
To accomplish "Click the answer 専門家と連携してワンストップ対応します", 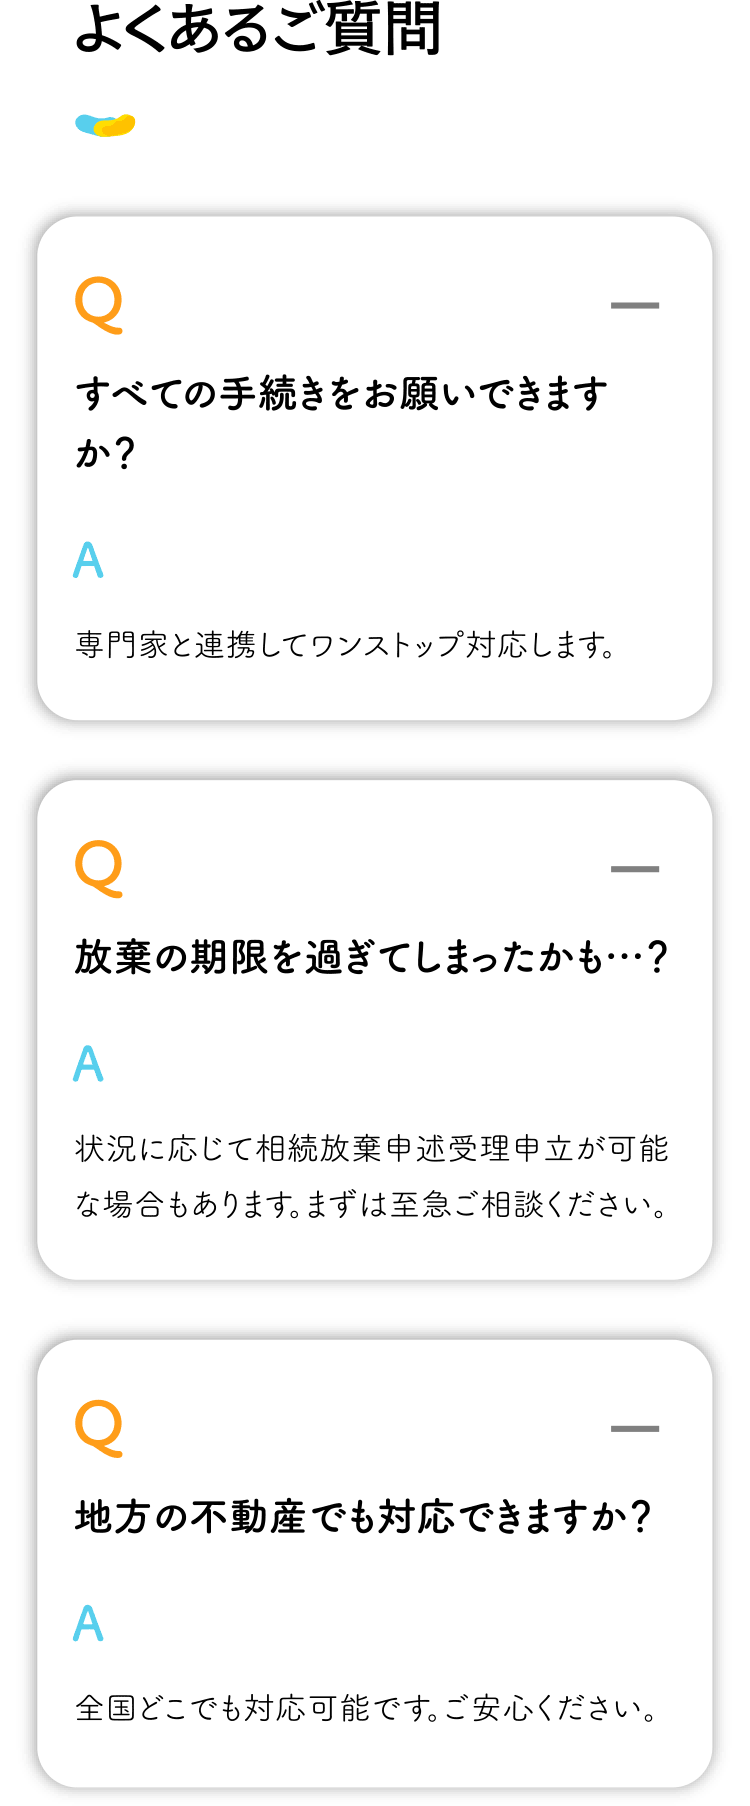I will (x=345, y=645).
